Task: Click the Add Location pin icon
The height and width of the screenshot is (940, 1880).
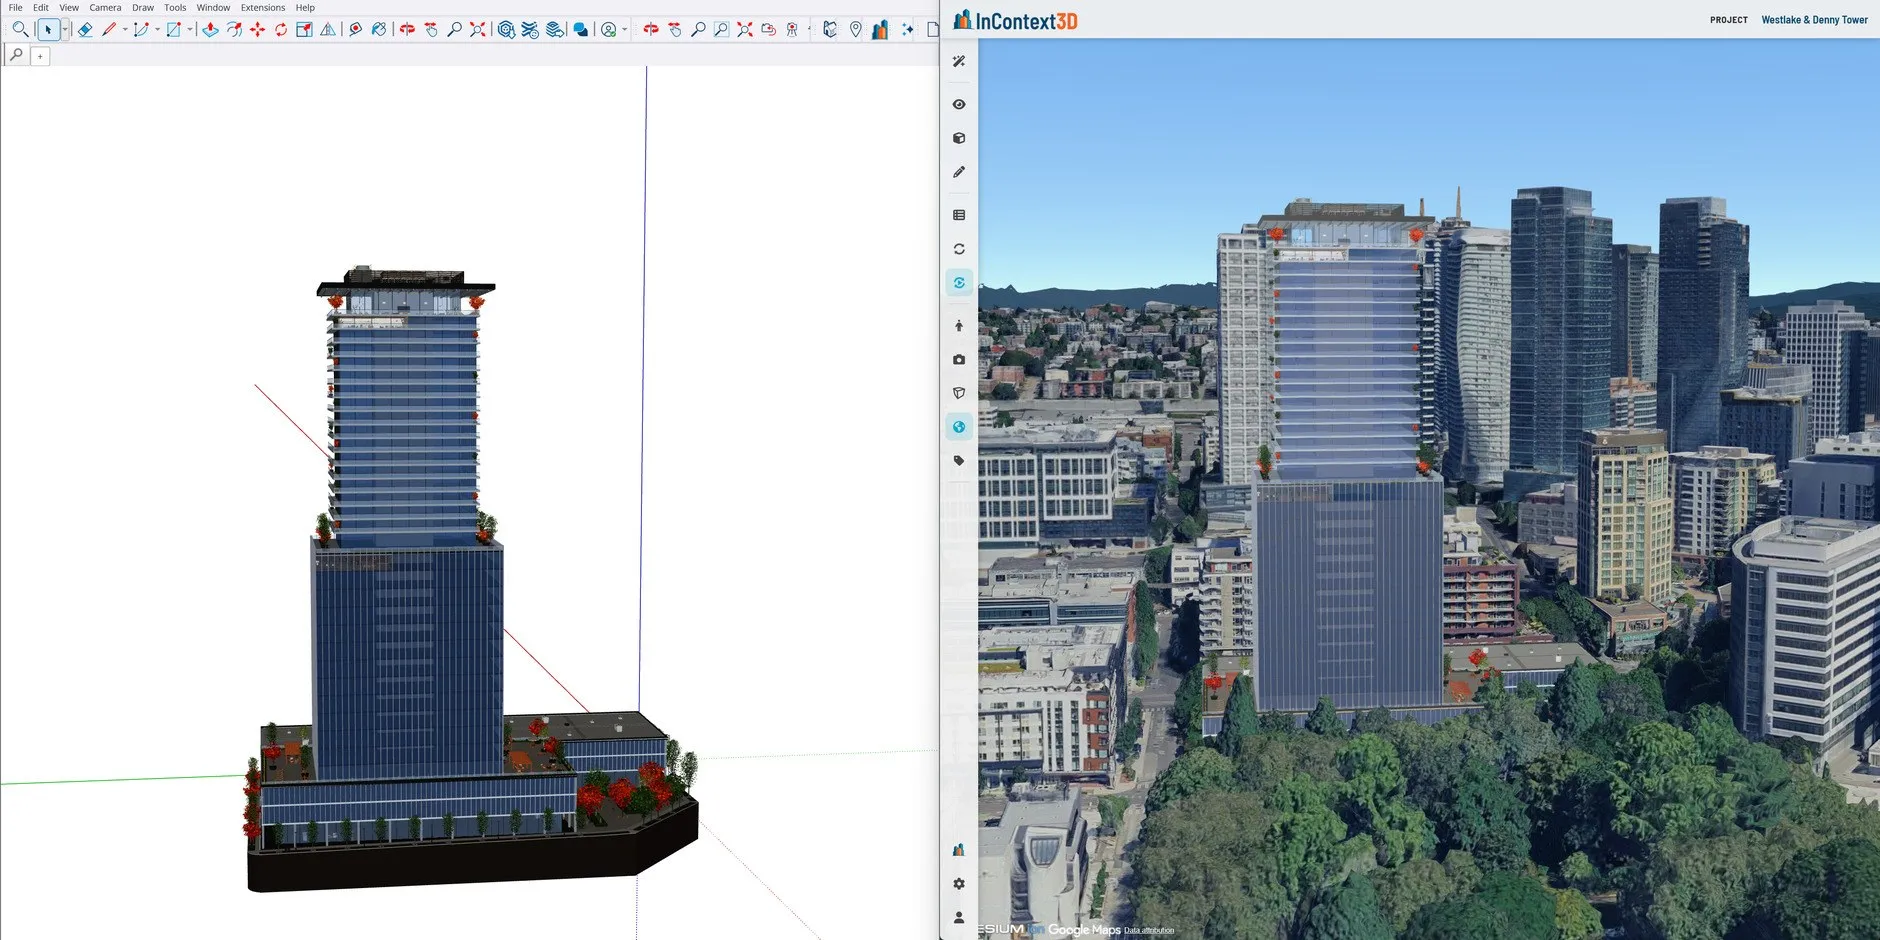Action: point(856,30)
